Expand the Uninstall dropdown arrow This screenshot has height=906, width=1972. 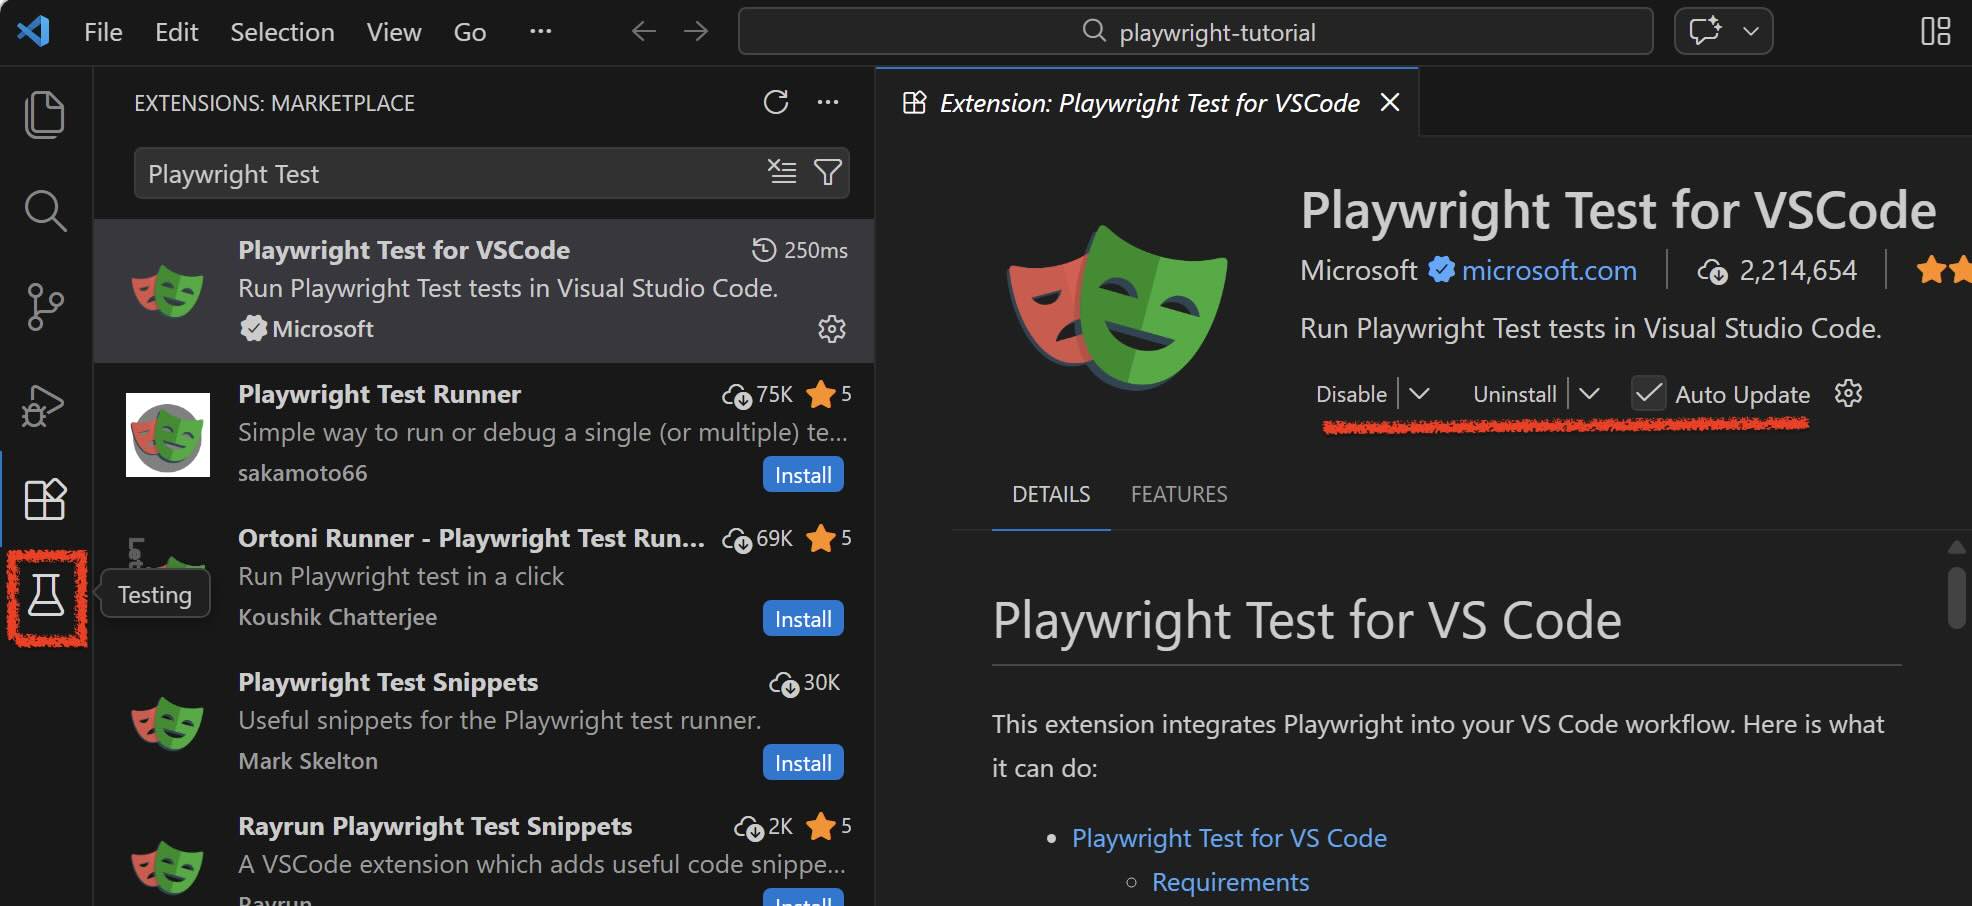[1590, 393]
